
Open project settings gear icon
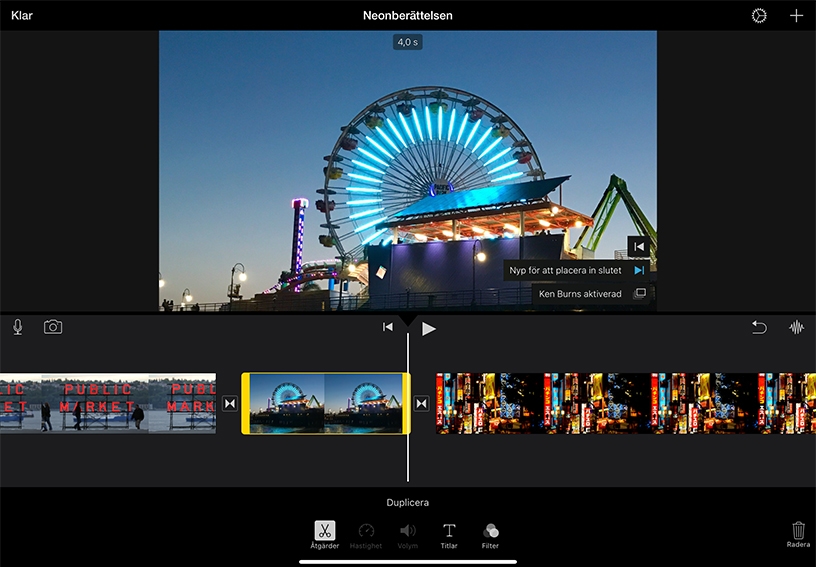[x=759, y=16]
